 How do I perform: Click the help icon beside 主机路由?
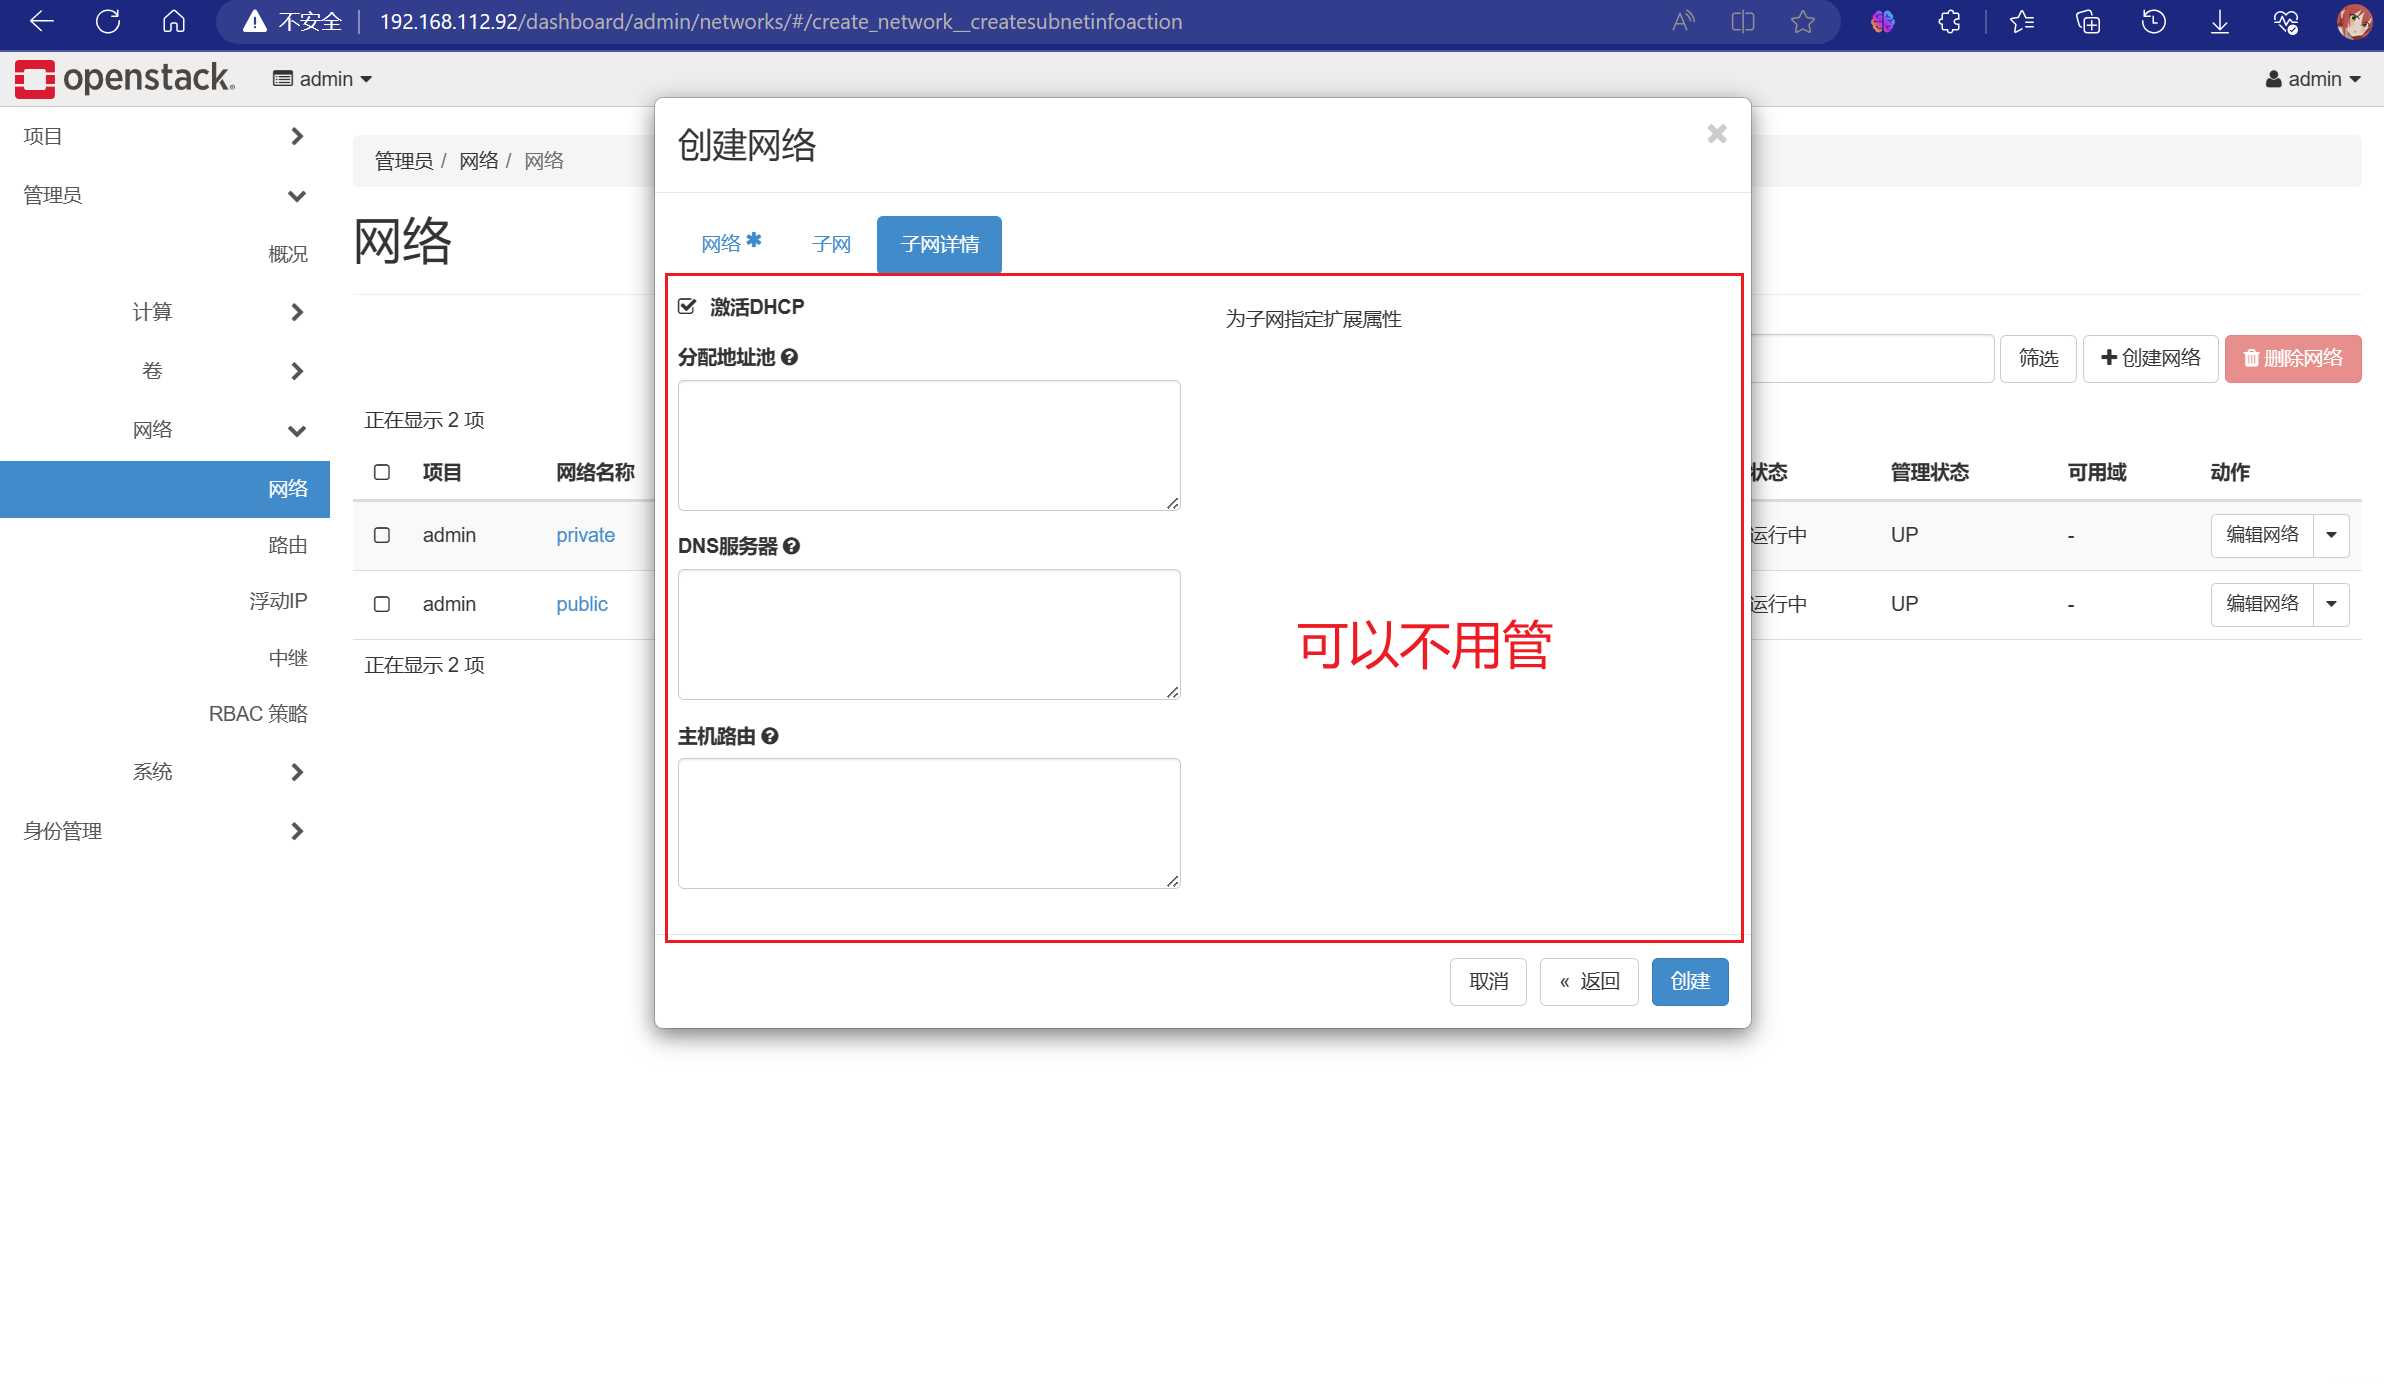click(x=770, y=736)
